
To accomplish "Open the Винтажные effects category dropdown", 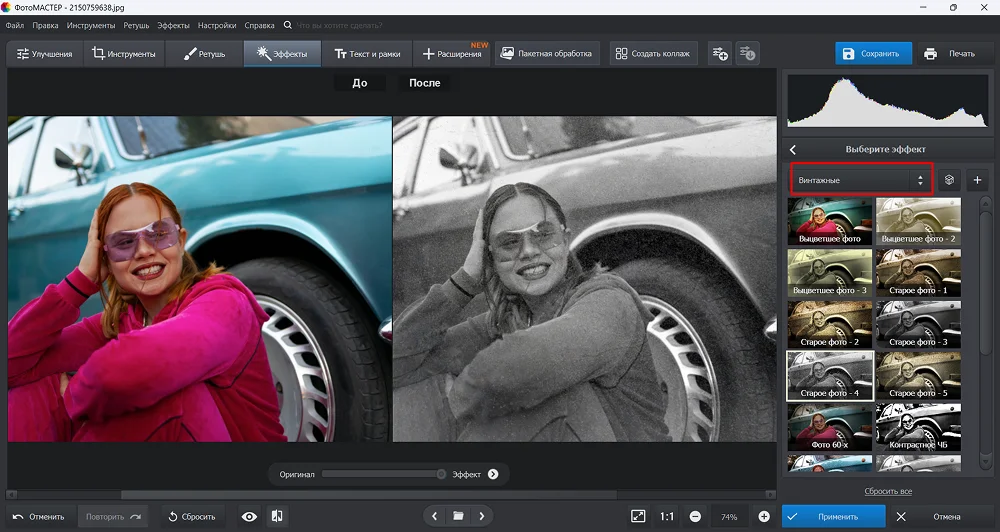I will coord(862,180).
